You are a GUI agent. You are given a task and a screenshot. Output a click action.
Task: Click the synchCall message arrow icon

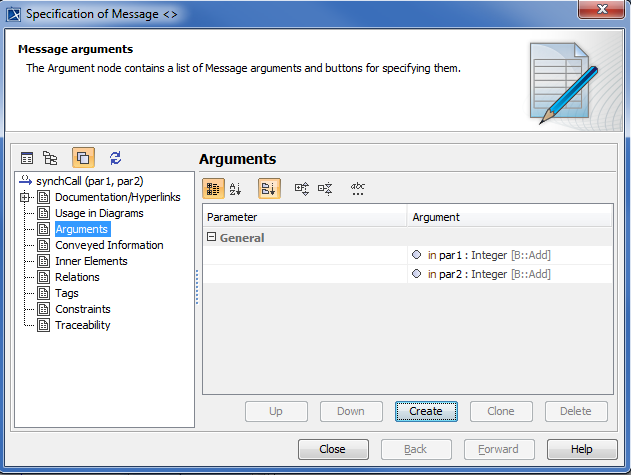click(25, 181)
